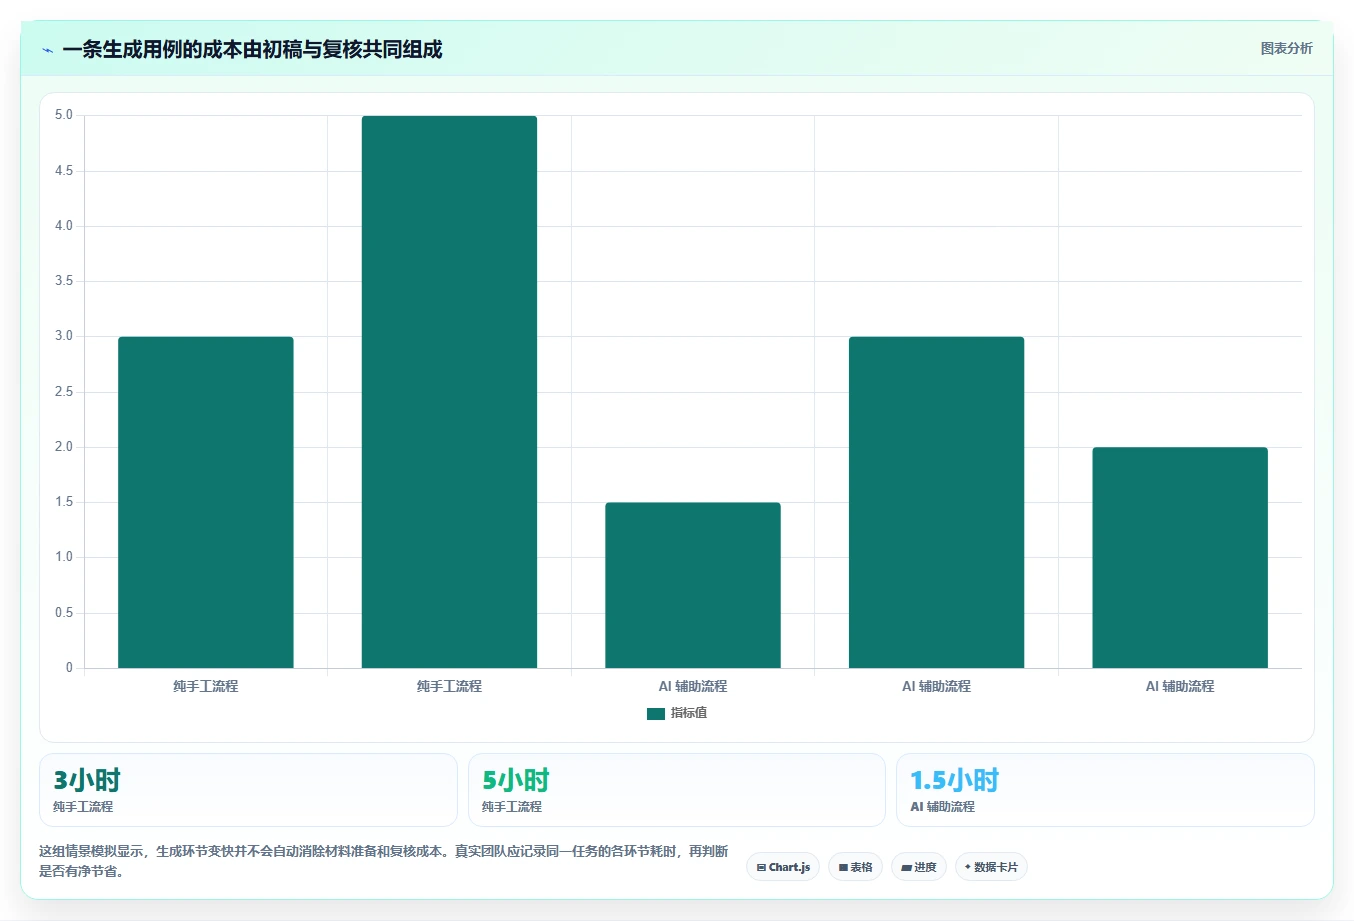
Task: Click the Chart.js tag icon chip
Action: (783, 867)
